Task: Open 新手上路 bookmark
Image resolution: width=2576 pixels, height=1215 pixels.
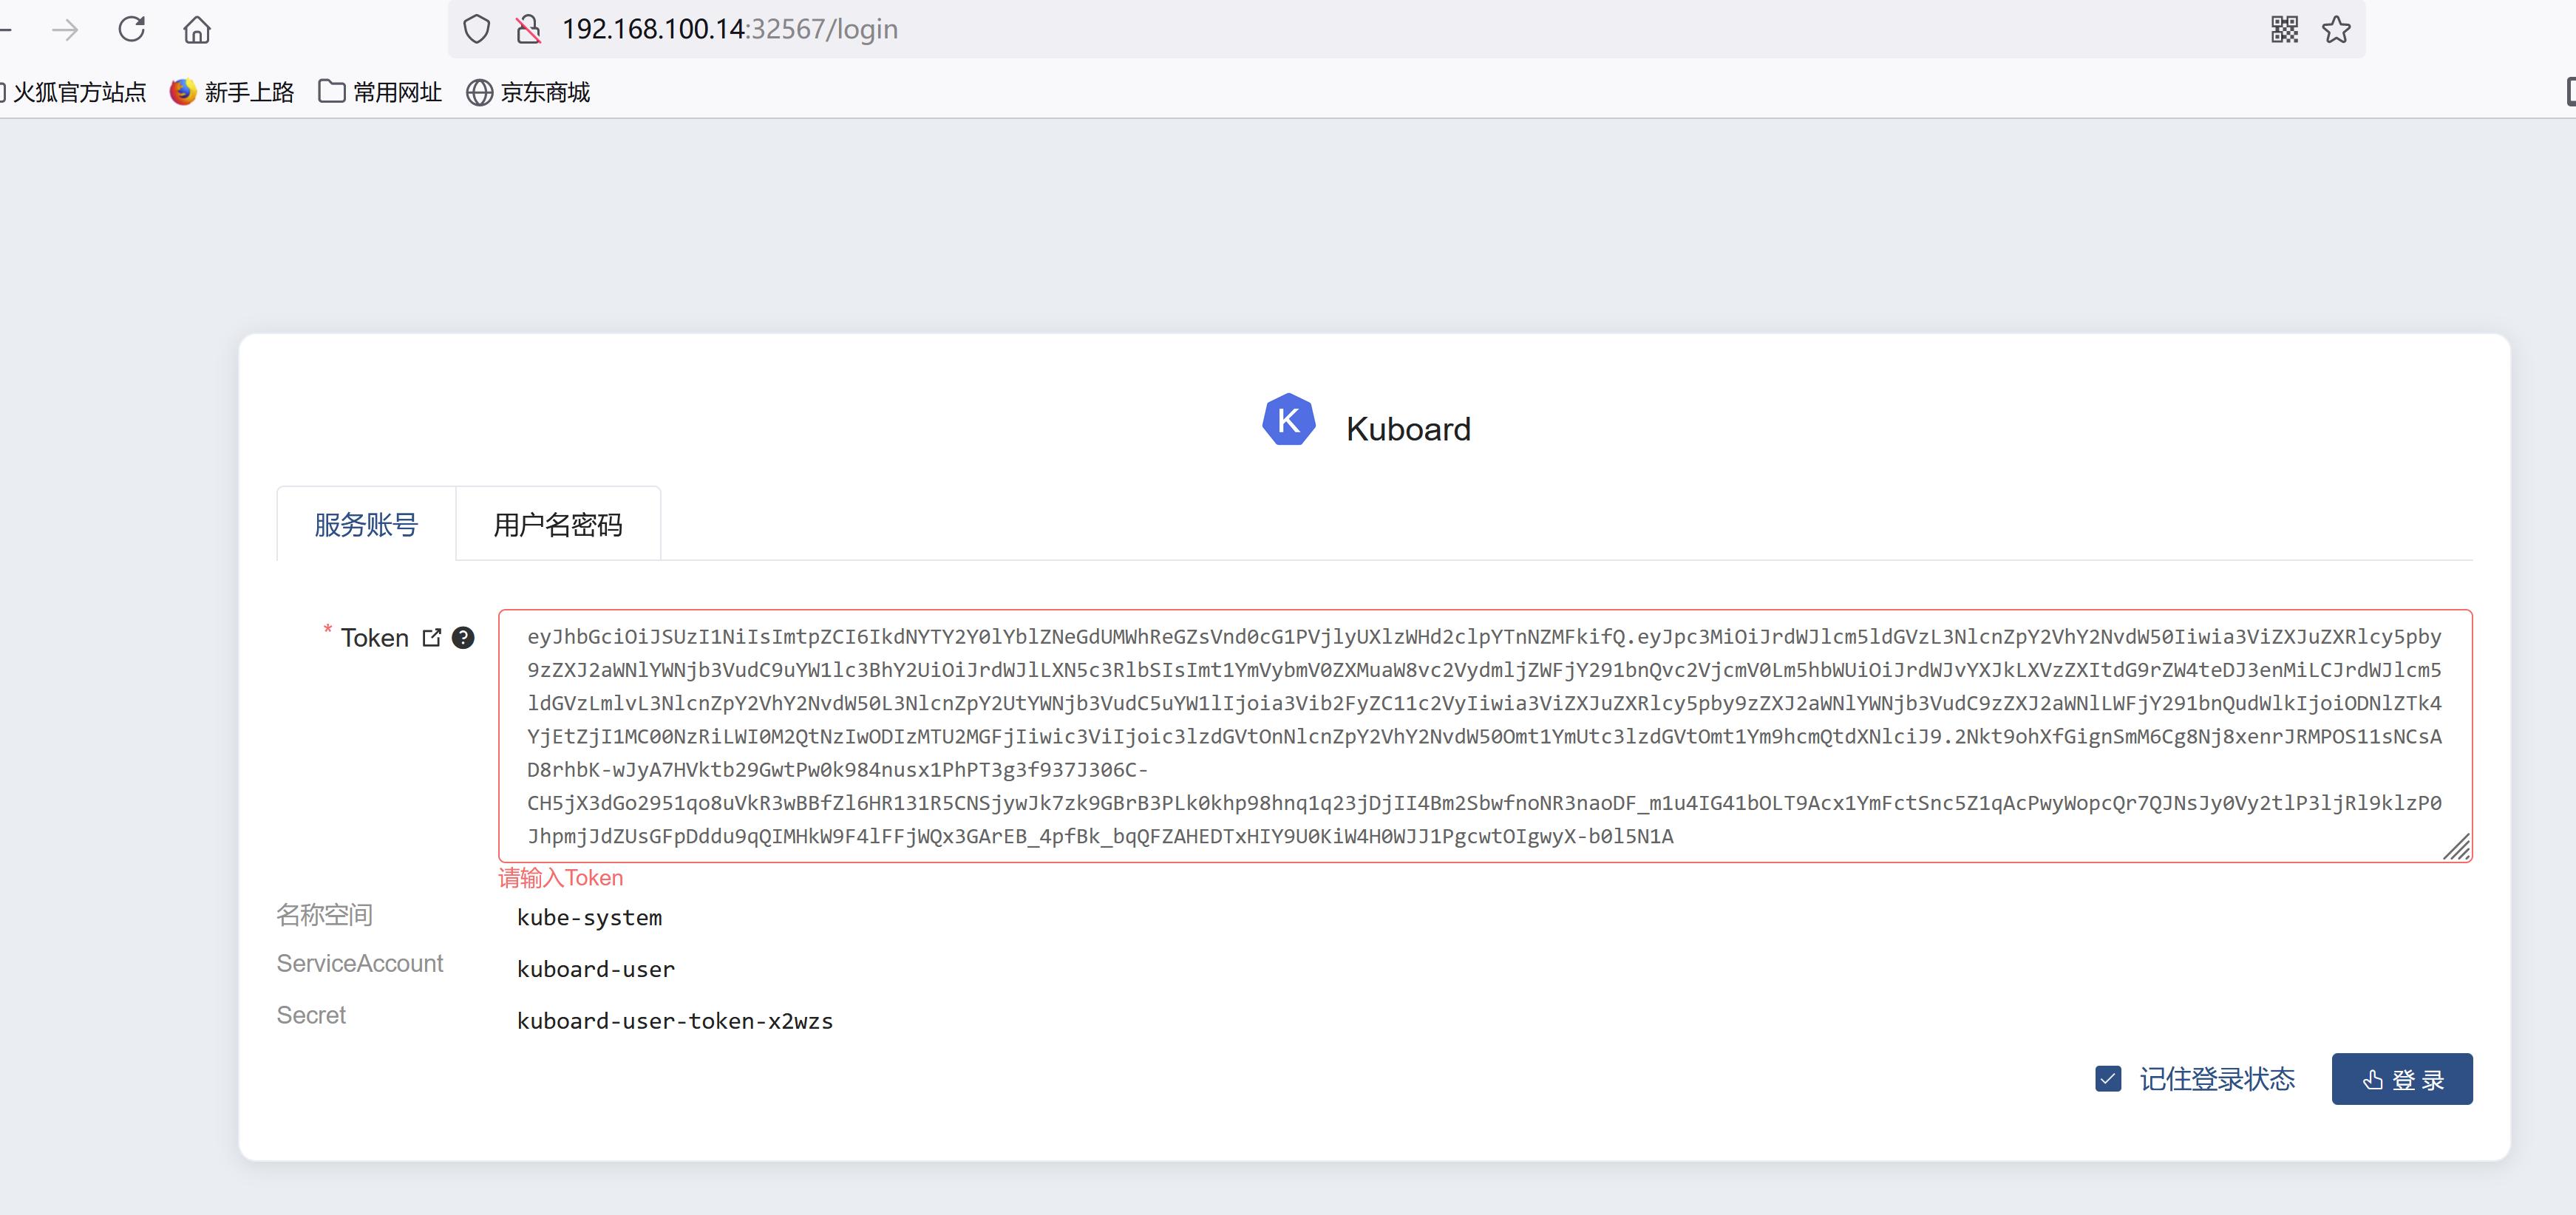Action: (232, 92)
